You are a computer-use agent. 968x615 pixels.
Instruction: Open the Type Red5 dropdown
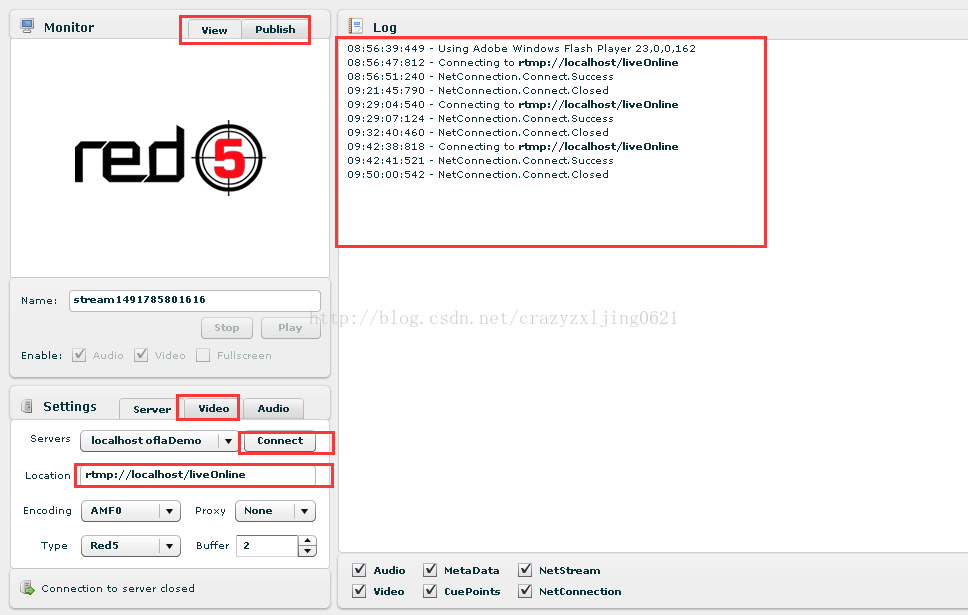click(131, 546)
